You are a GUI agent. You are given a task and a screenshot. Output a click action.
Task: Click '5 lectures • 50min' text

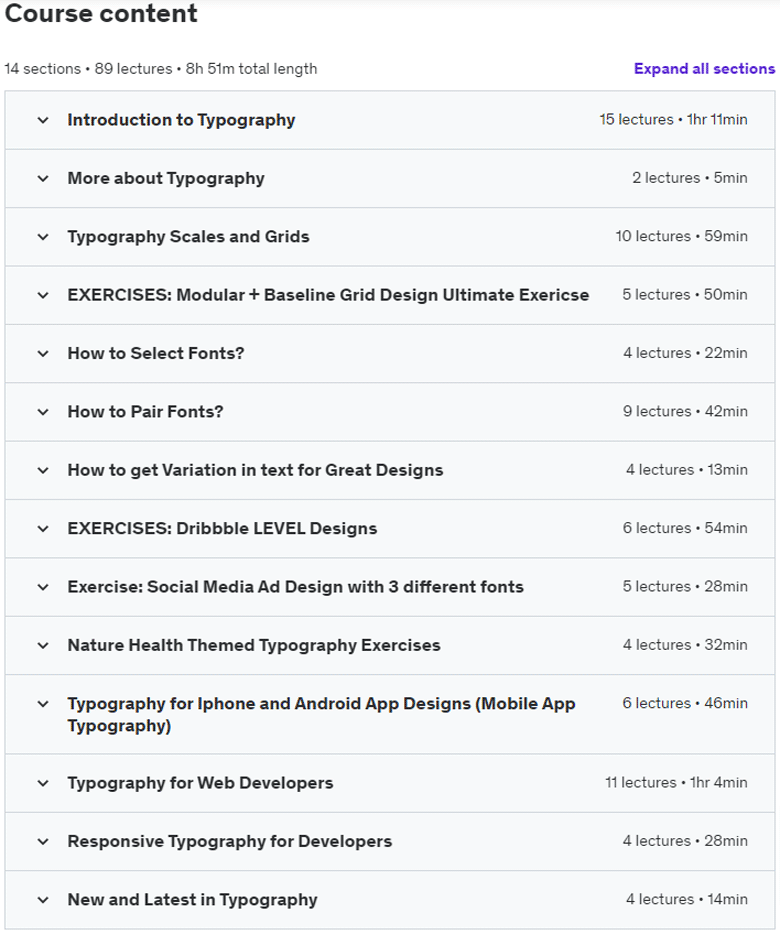[685, 295]
